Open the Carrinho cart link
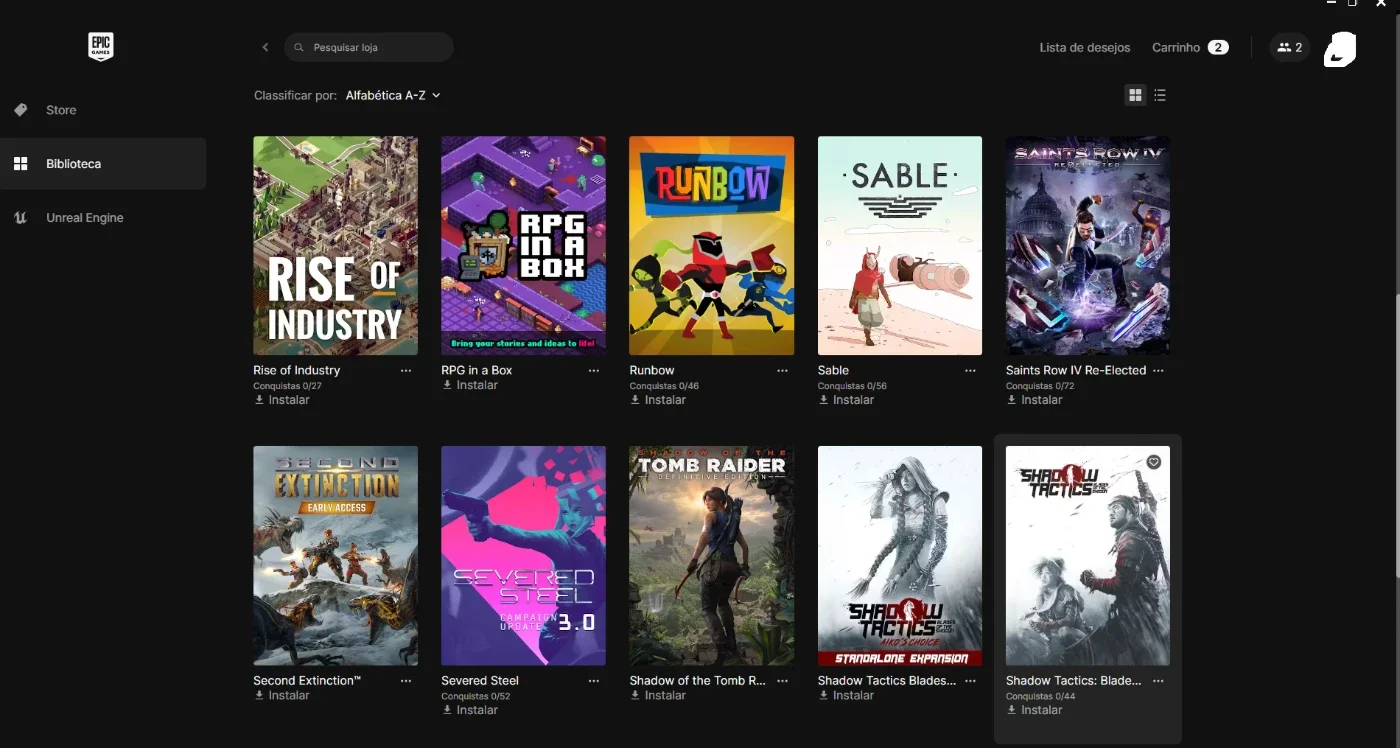The width and height of the screenshot is (1400, 748). 1176,47
